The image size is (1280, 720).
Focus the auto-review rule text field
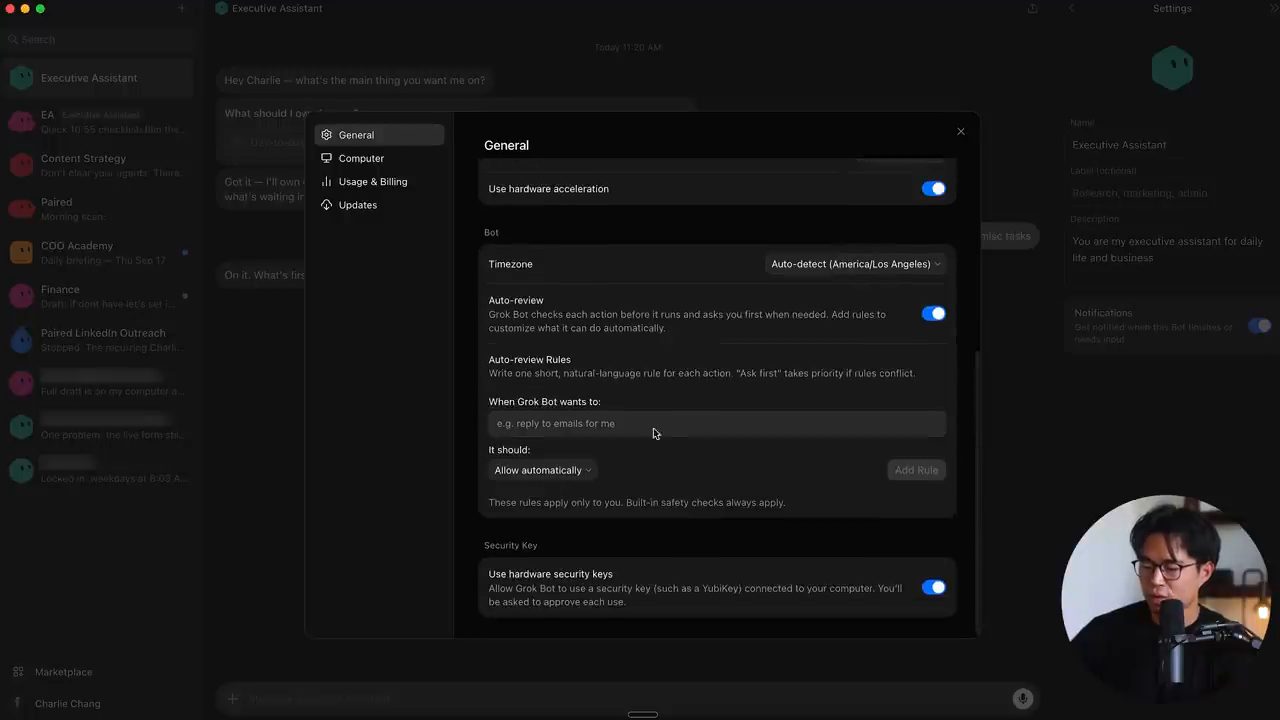coord(717,424)
